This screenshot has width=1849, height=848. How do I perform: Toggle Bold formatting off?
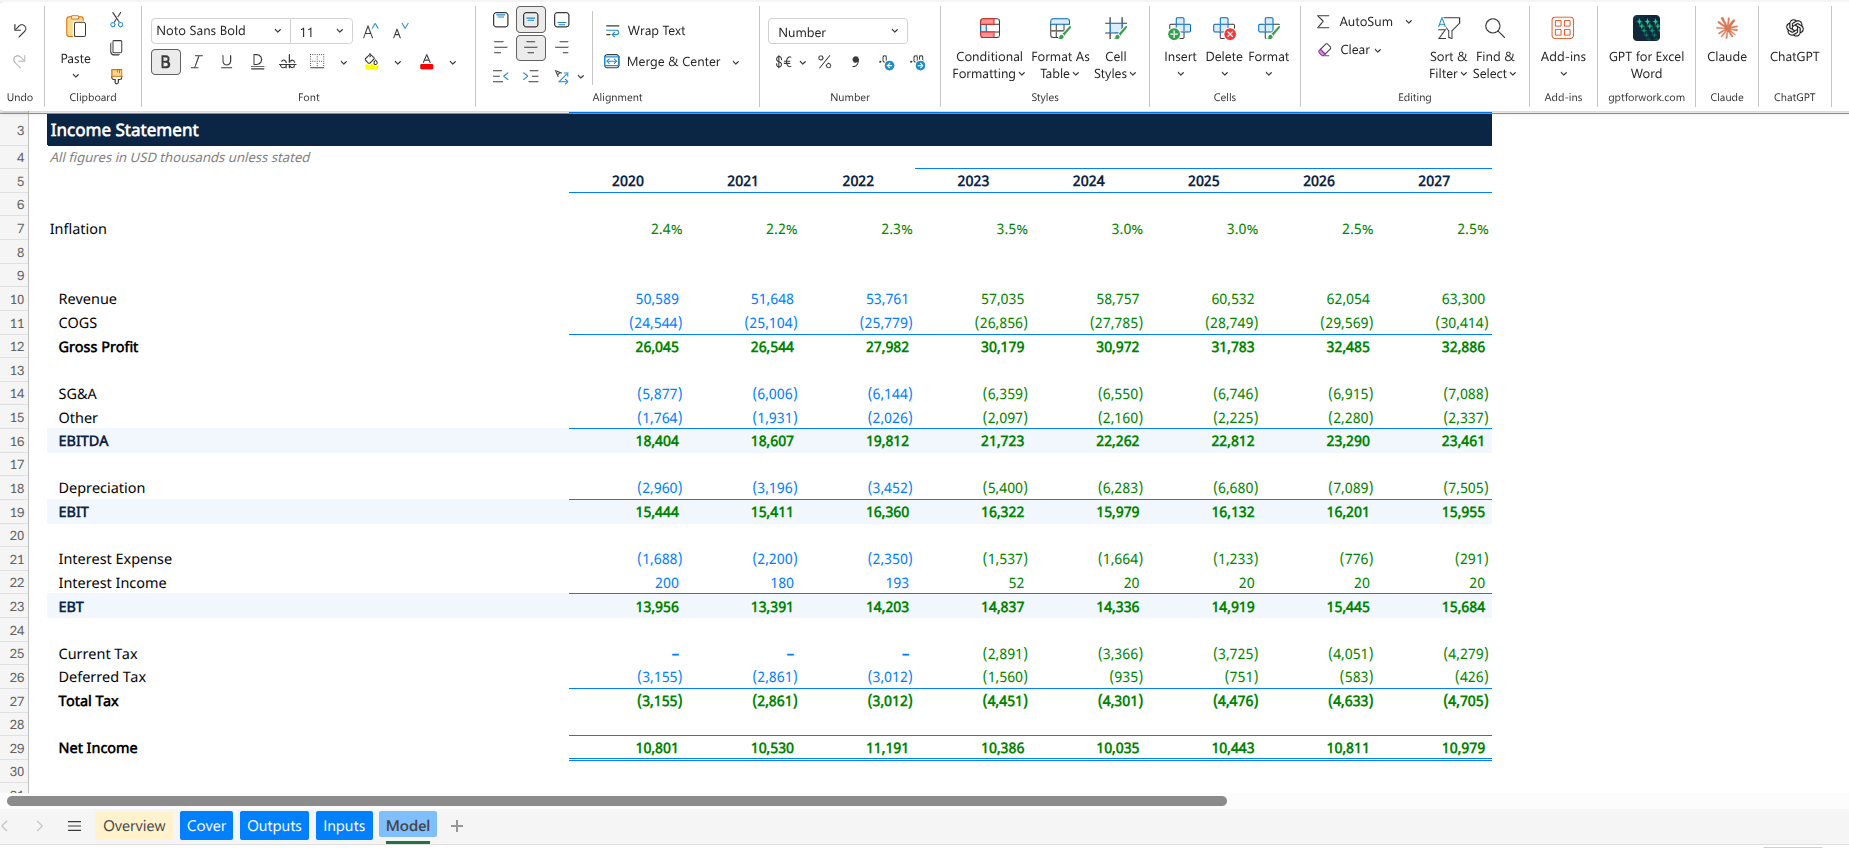point(165,62)
